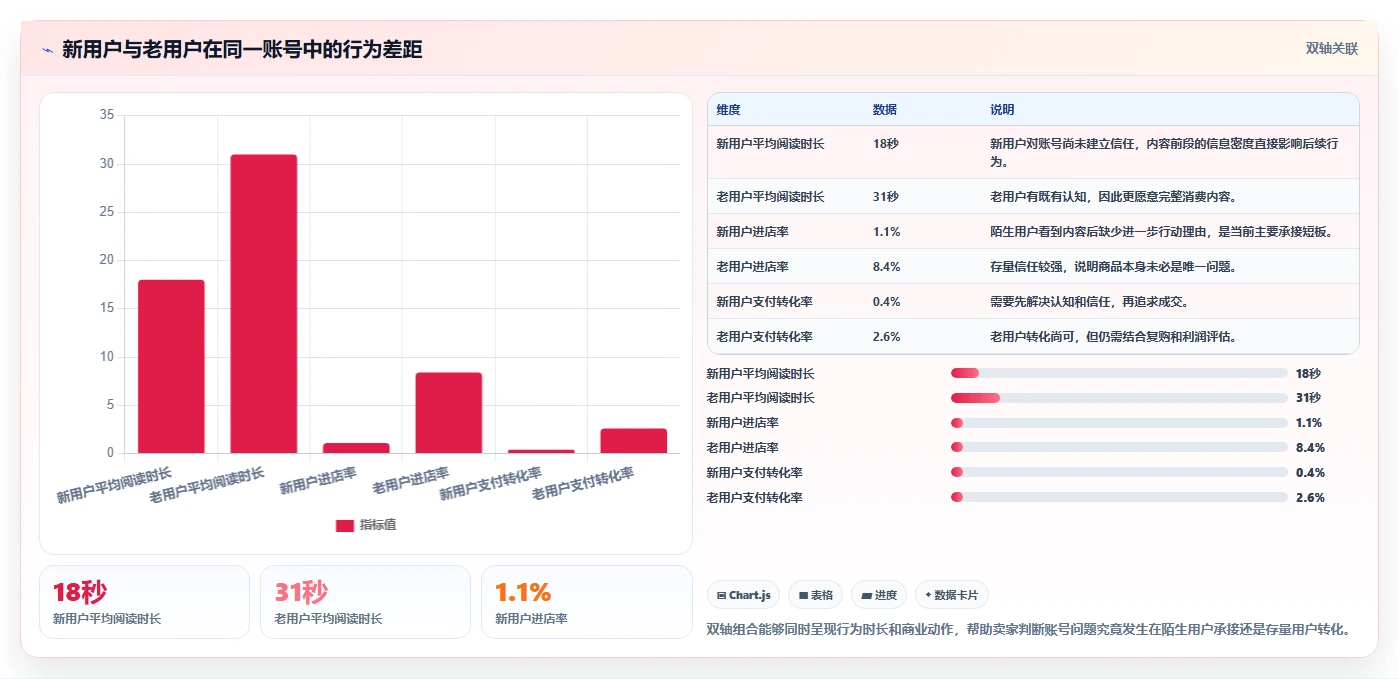1399x679 pixels.
Task: Click the note 需要先解决认知和信任，再追求成交。
Action: click(x=1089, y=302)
